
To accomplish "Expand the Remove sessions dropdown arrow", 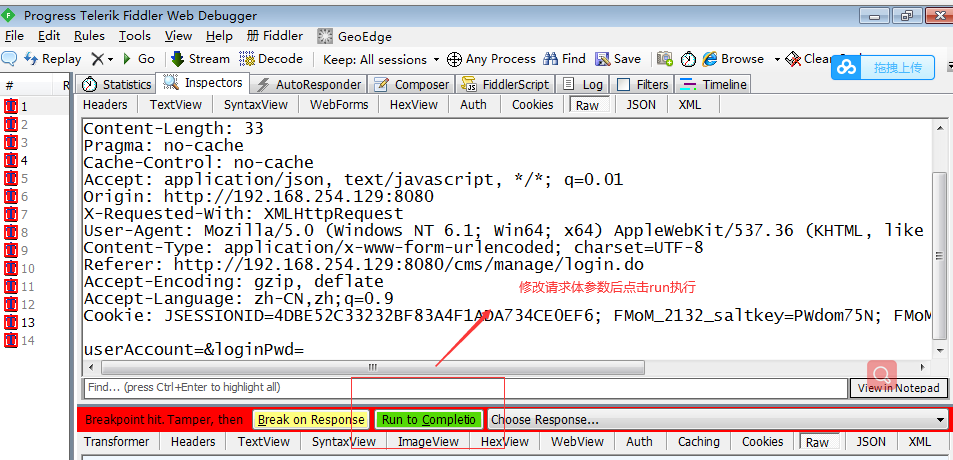I will [x=110, y=60].
